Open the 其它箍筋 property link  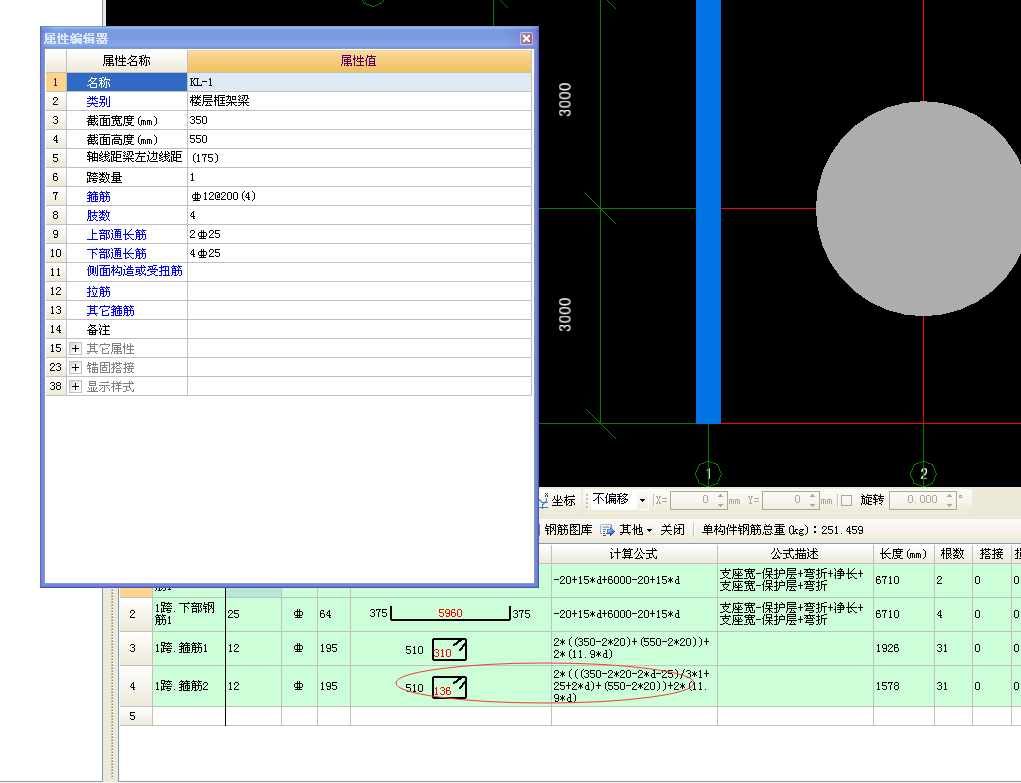pyautogui.click(x=111, y=311)
